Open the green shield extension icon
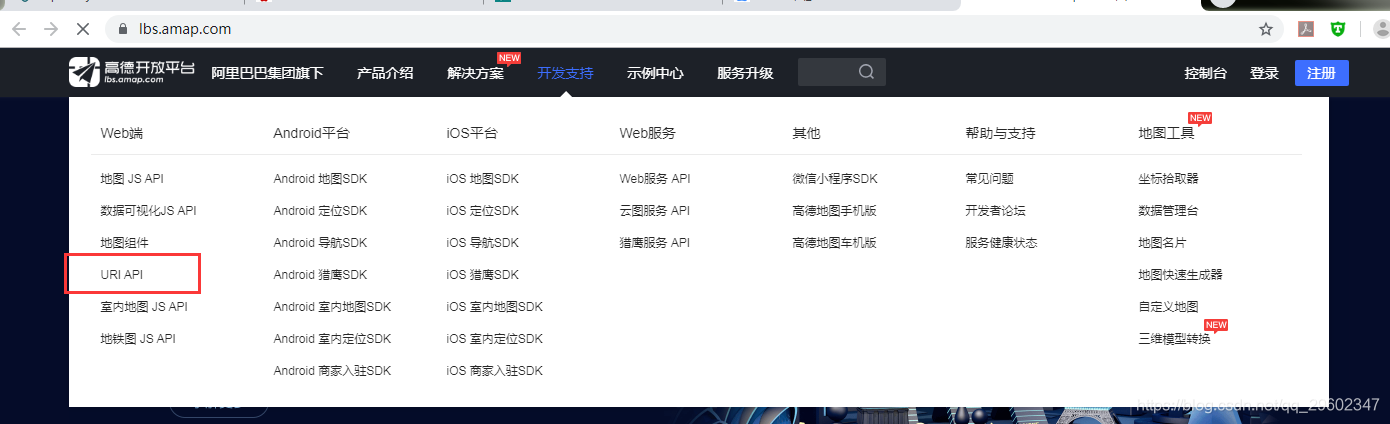Viewport: 1390px width, 424px height. coord(1337,29)
